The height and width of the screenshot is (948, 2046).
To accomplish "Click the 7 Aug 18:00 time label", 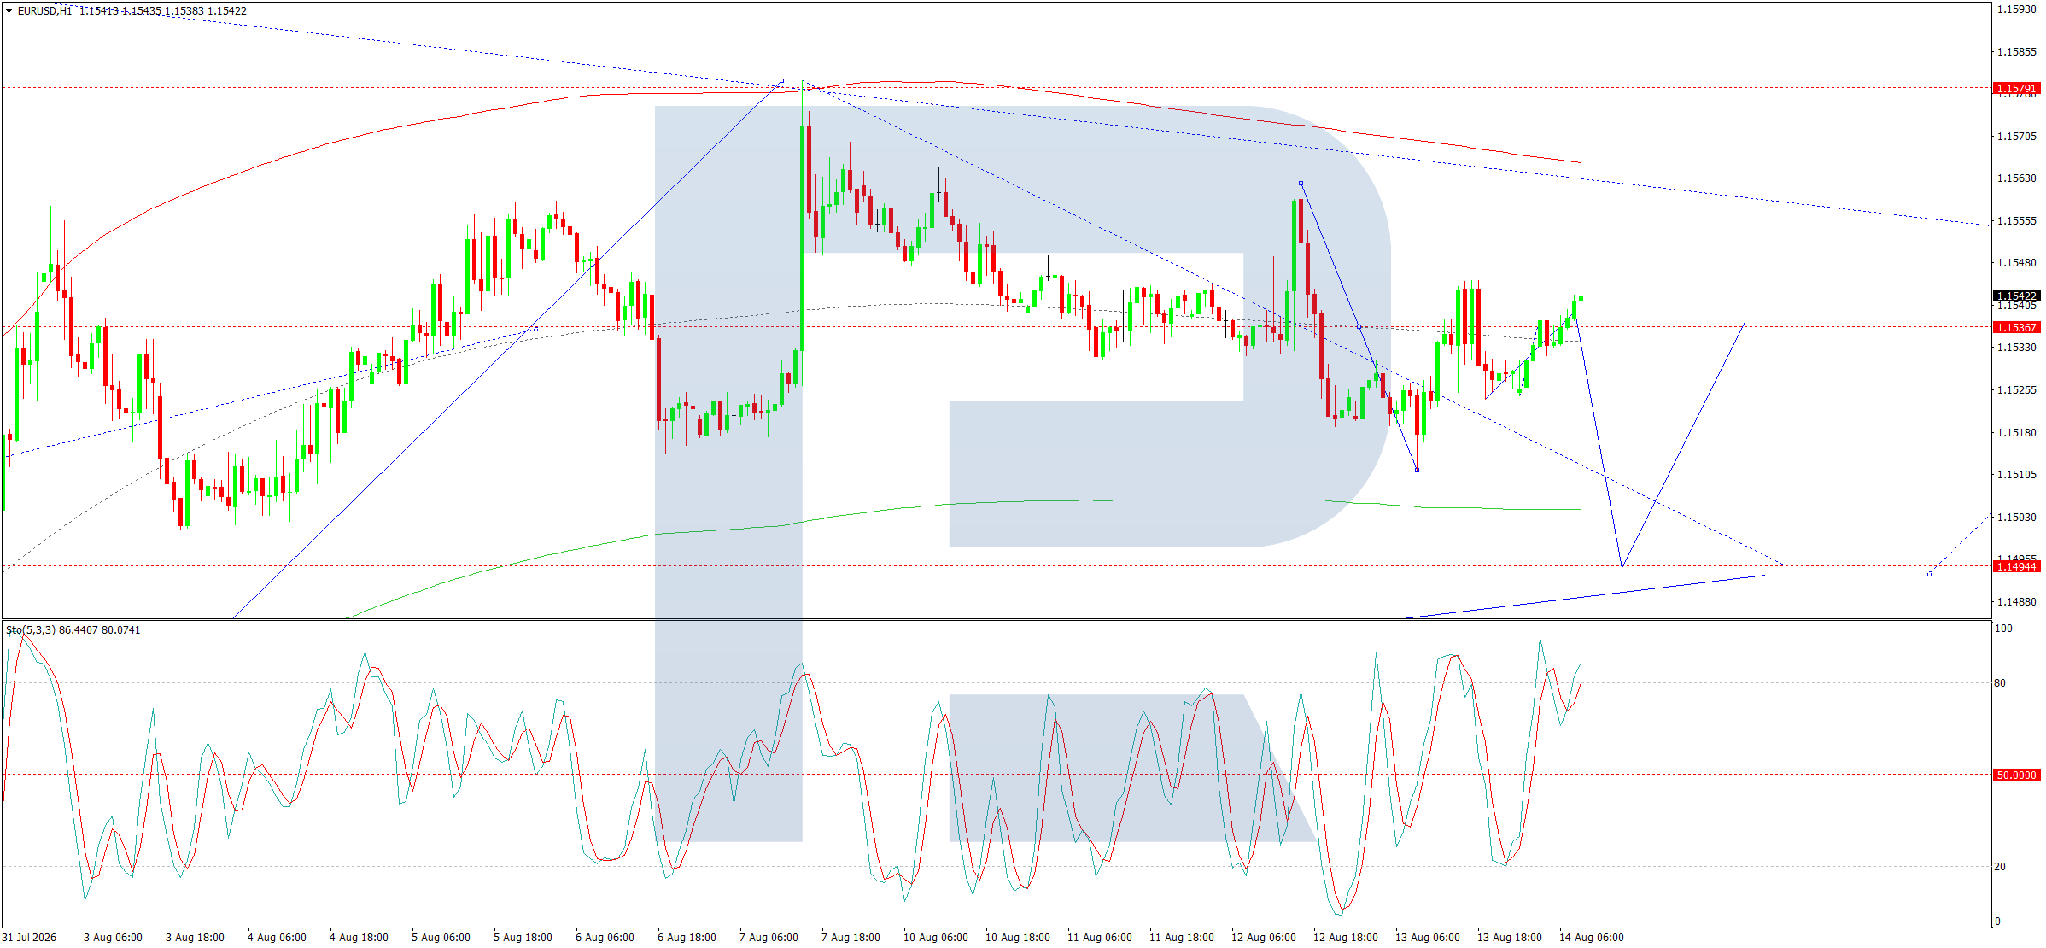I will tap(851, 937).
